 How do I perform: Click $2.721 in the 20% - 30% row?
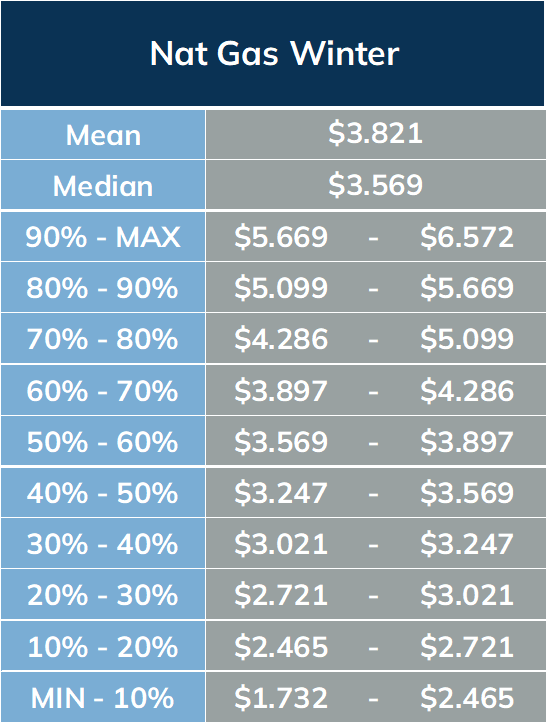pyautogui.click(x=281, y=595)
